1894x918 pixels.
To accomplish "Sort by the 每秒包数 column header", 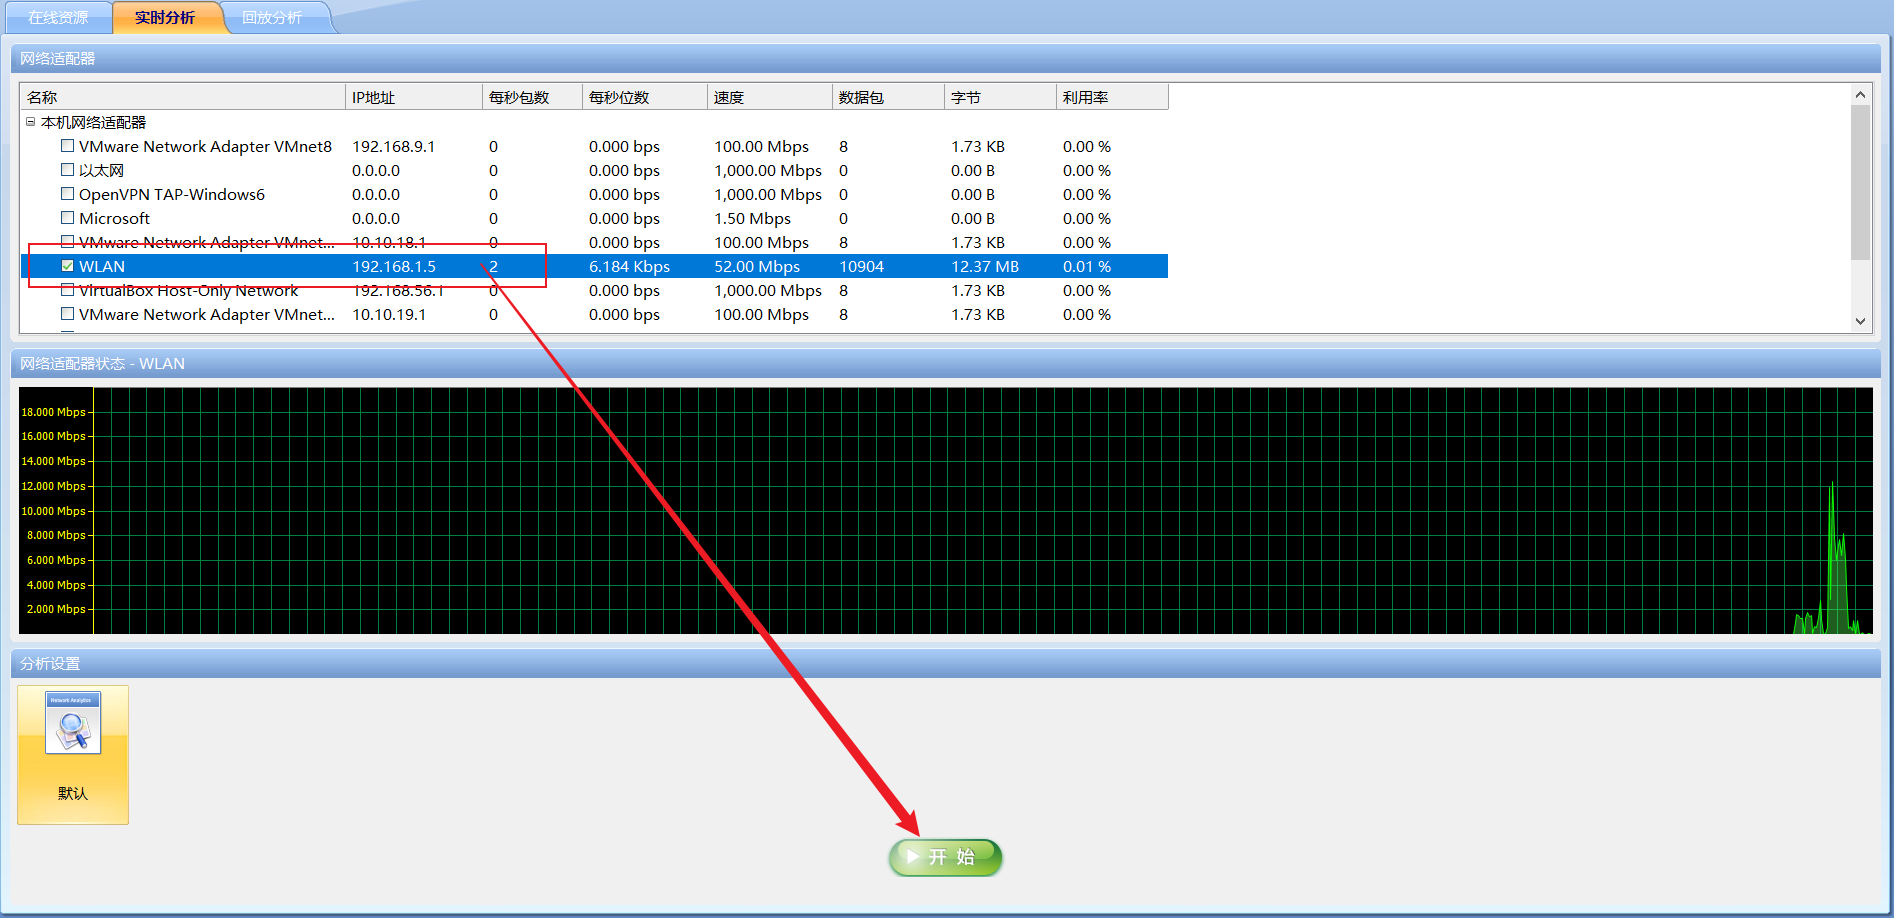I will 532,97.
